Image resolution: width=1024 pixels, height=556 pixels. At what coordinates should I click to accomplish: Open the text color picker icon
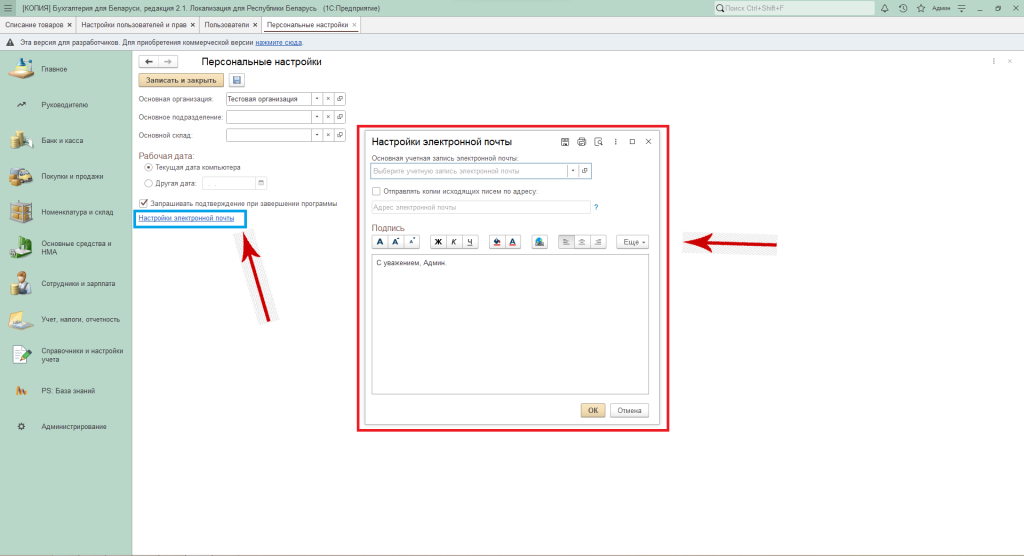tap(513, 242)
